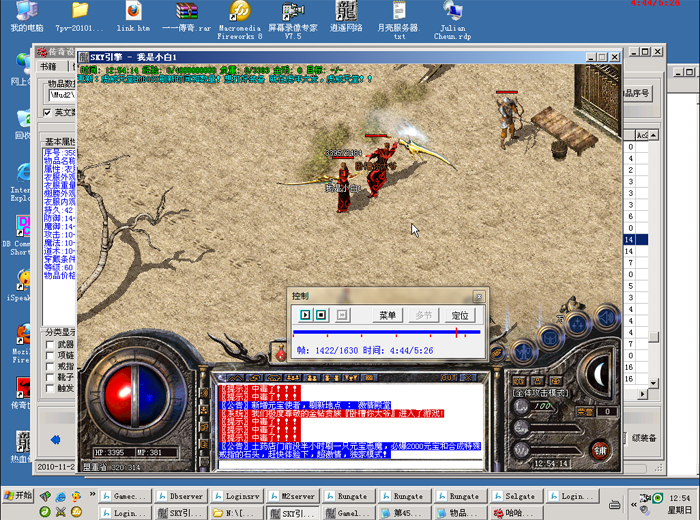Launch Macromedia Fireworks 8 from the desktop
Screen dimensions: 700x520
pos(240,20)
